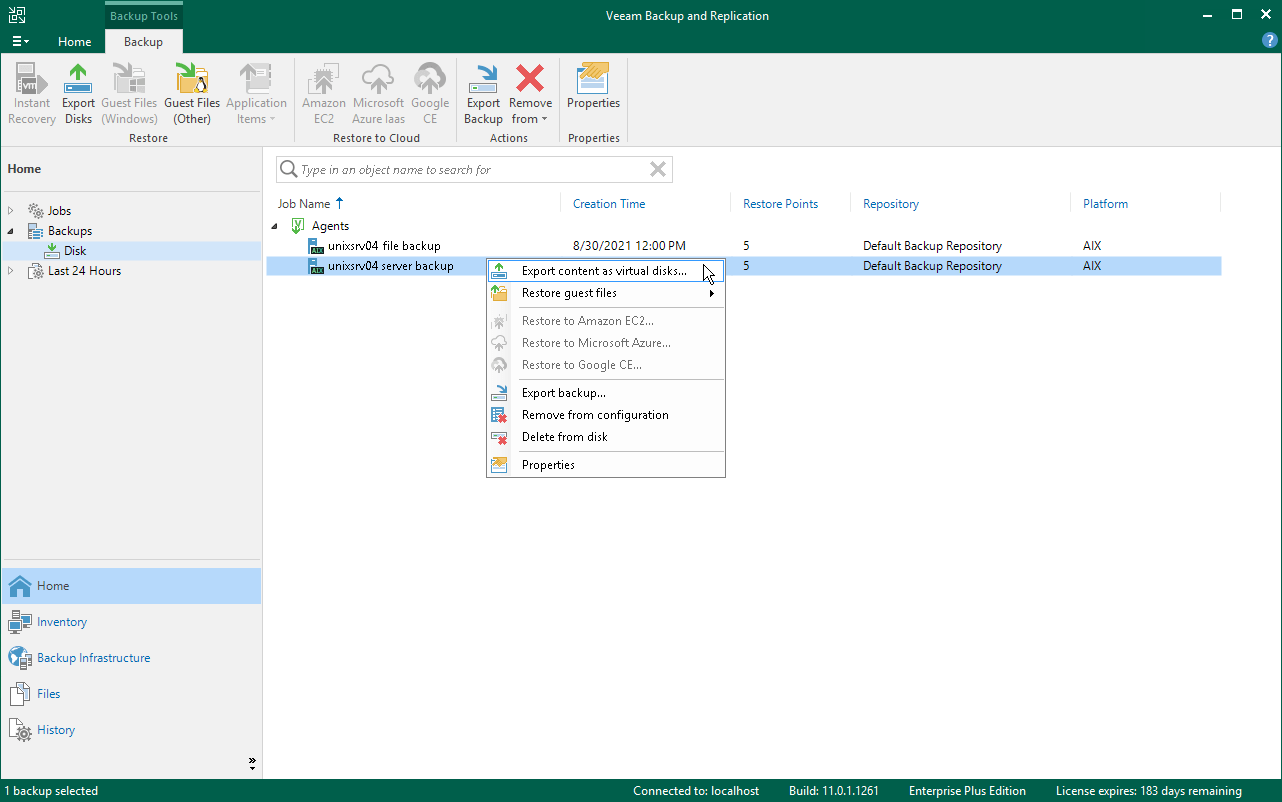Select the Google CE restore icon
1282x802 pixels.
[430, 90]
